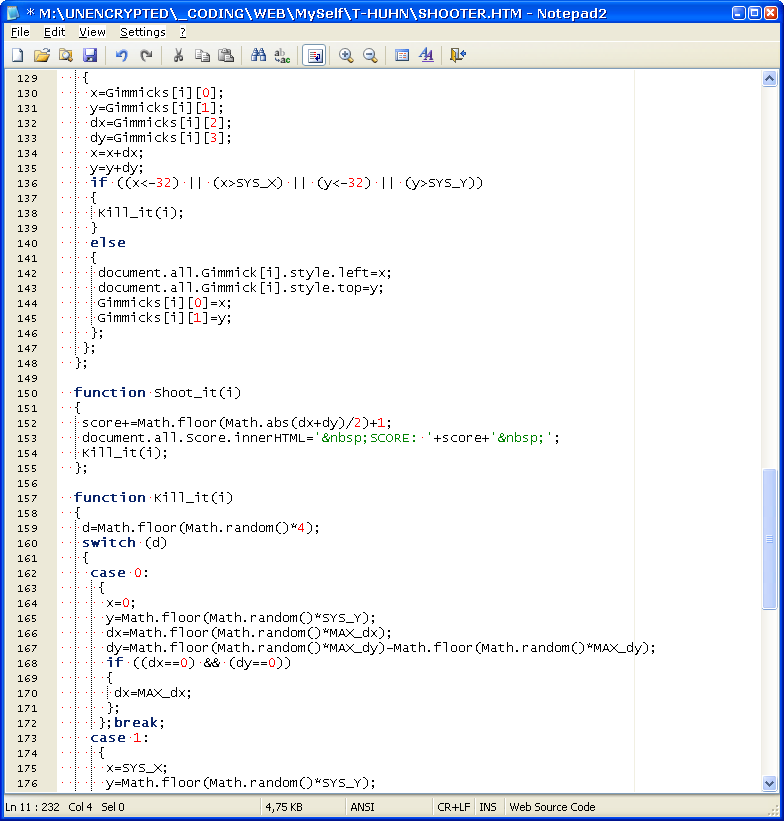Click the Notepad2 title bar app icon
784x821 pixels.
pos(13,13)
